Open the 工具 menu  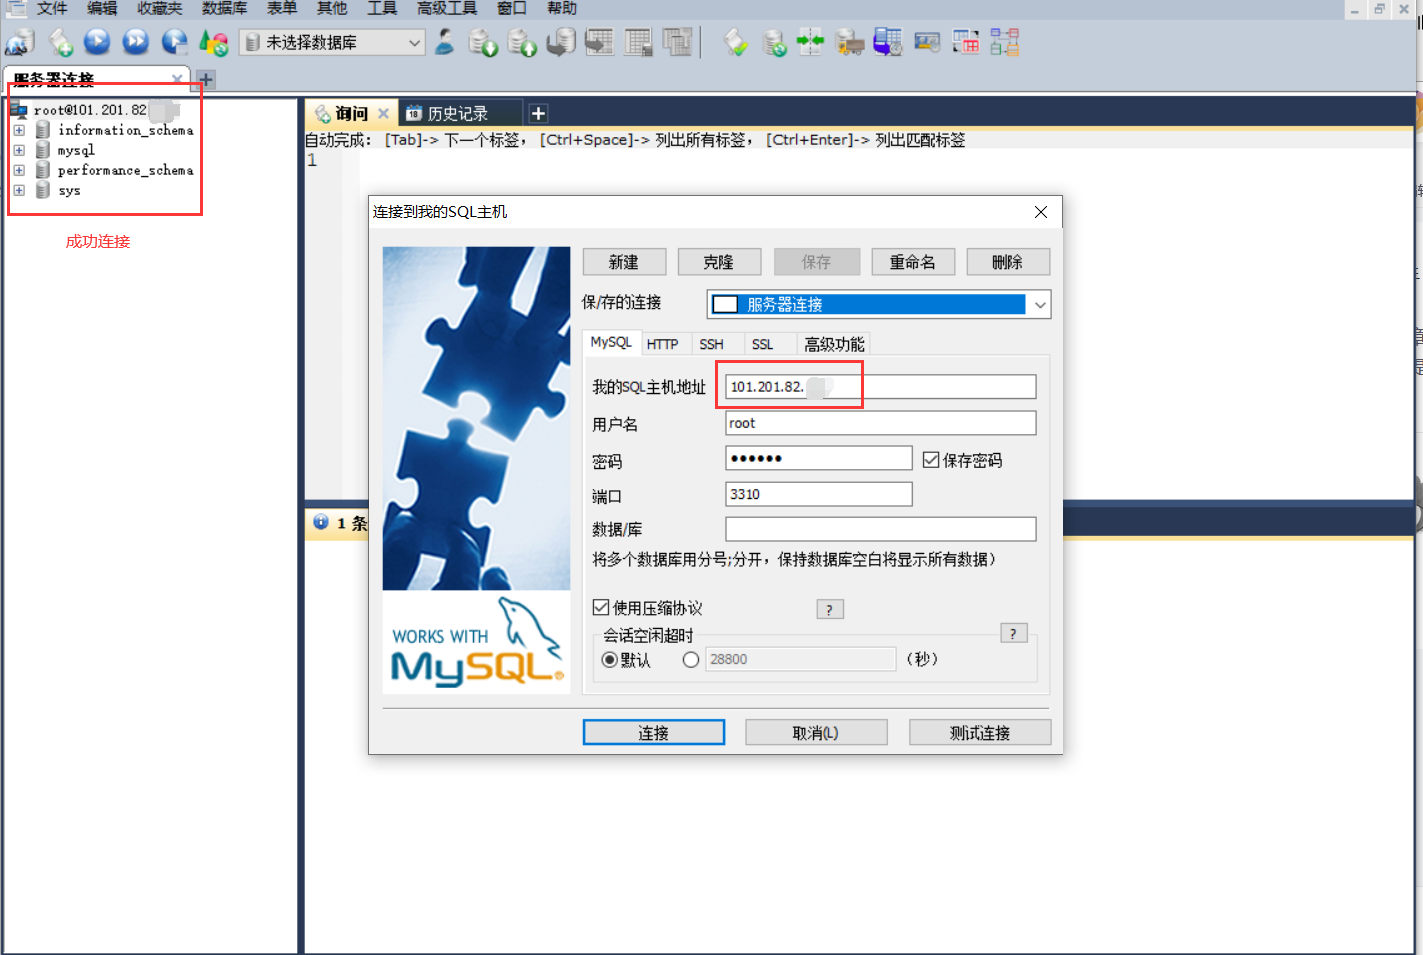(x=381, y=8)
